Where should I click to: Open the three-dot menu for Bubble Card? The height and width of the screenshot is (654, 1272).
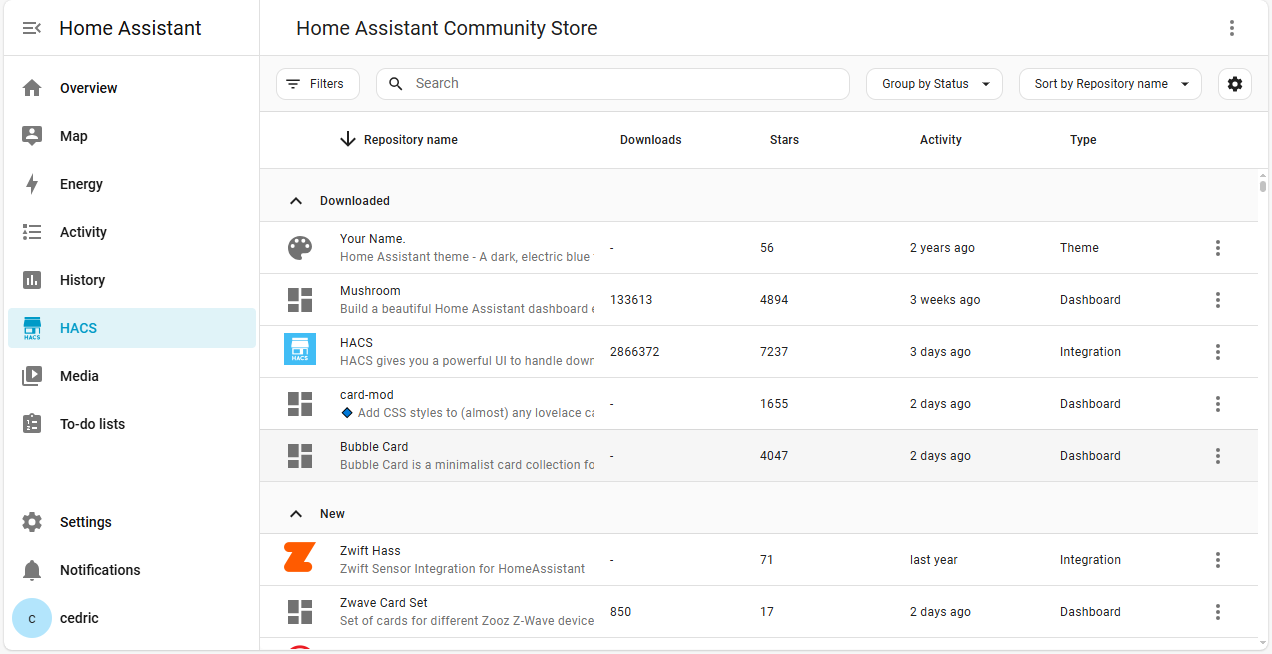pos(1217,456)
